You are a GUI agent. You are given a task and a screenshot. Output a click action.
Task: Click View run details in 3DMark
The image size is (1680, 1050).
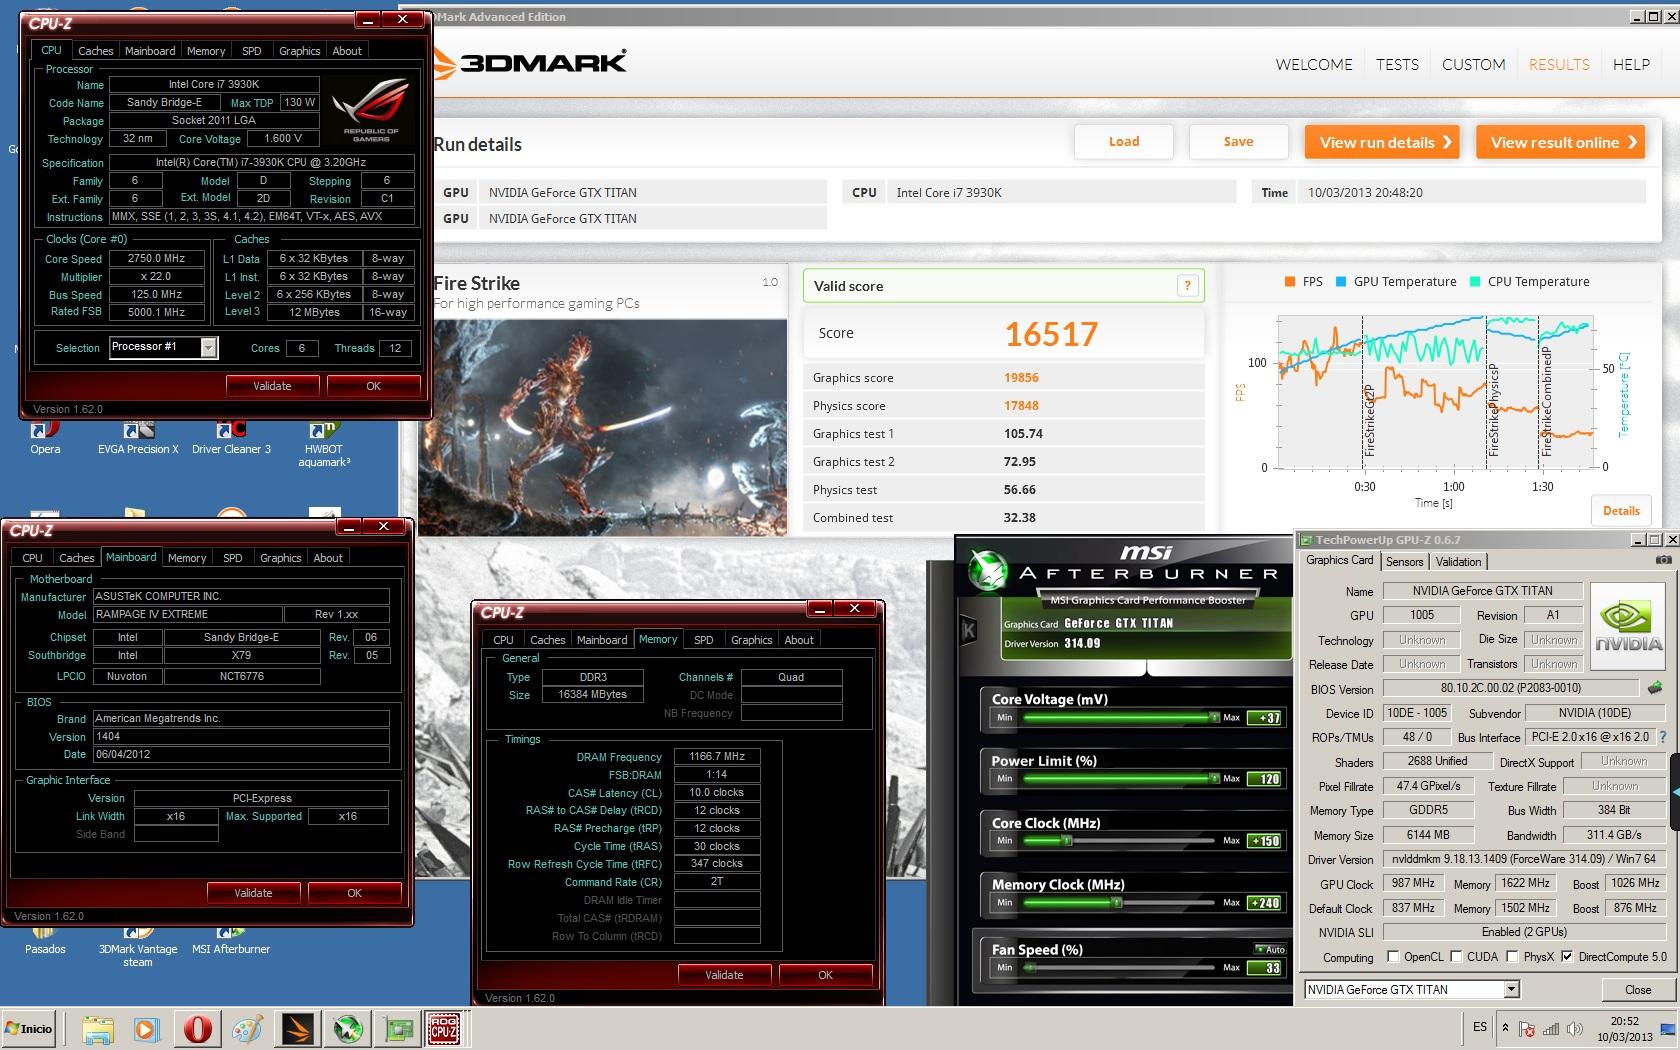point(1384,142)
